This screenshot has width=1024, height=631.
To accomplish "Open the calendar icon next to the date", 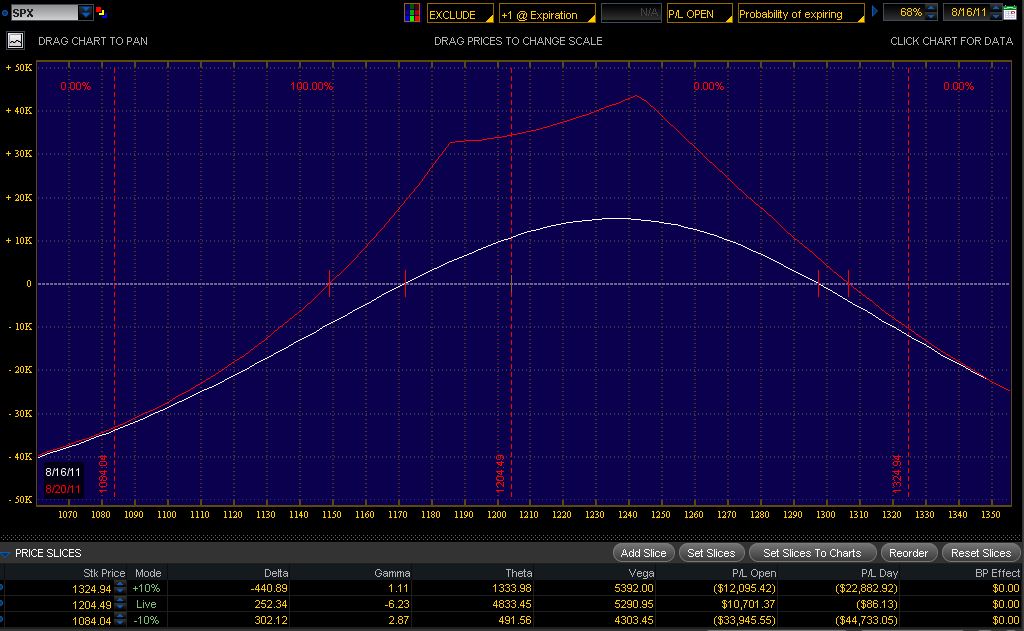I will 1010,12.
